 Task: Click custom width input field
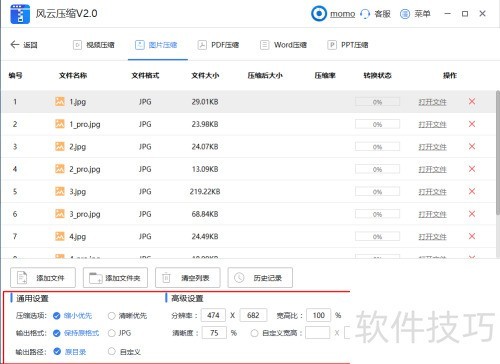pos(318,333)
